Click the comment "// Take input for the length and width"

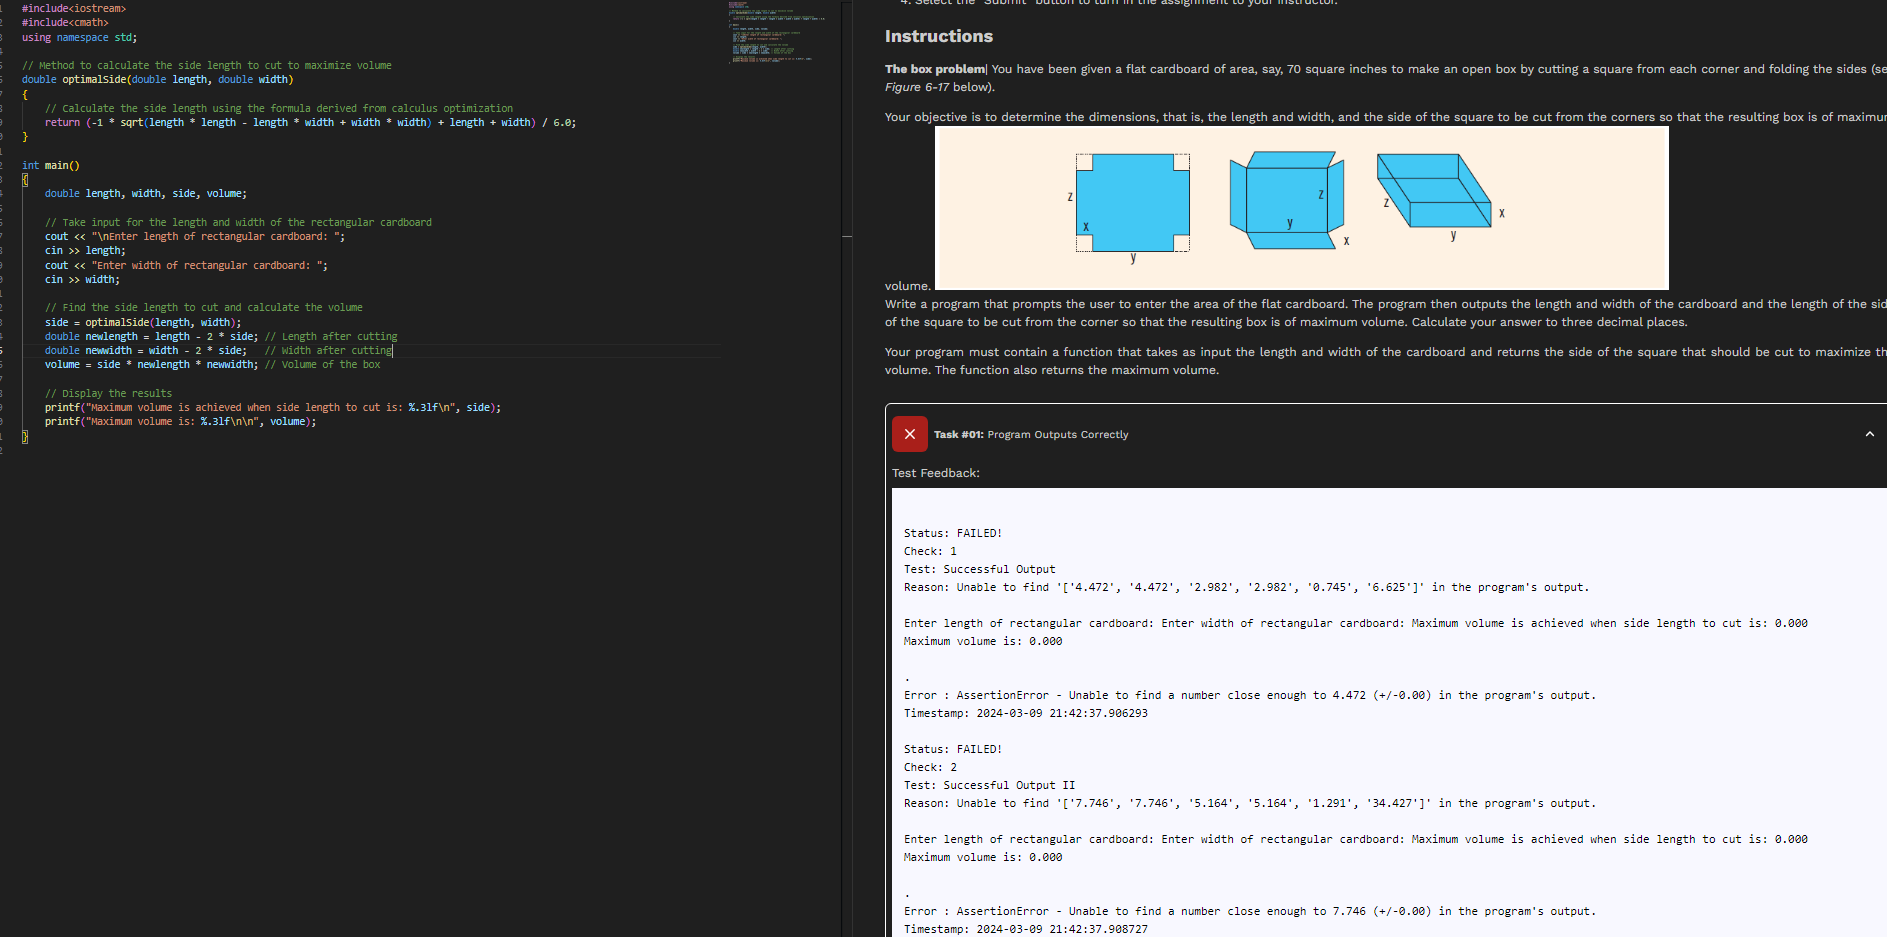point(238,222)
